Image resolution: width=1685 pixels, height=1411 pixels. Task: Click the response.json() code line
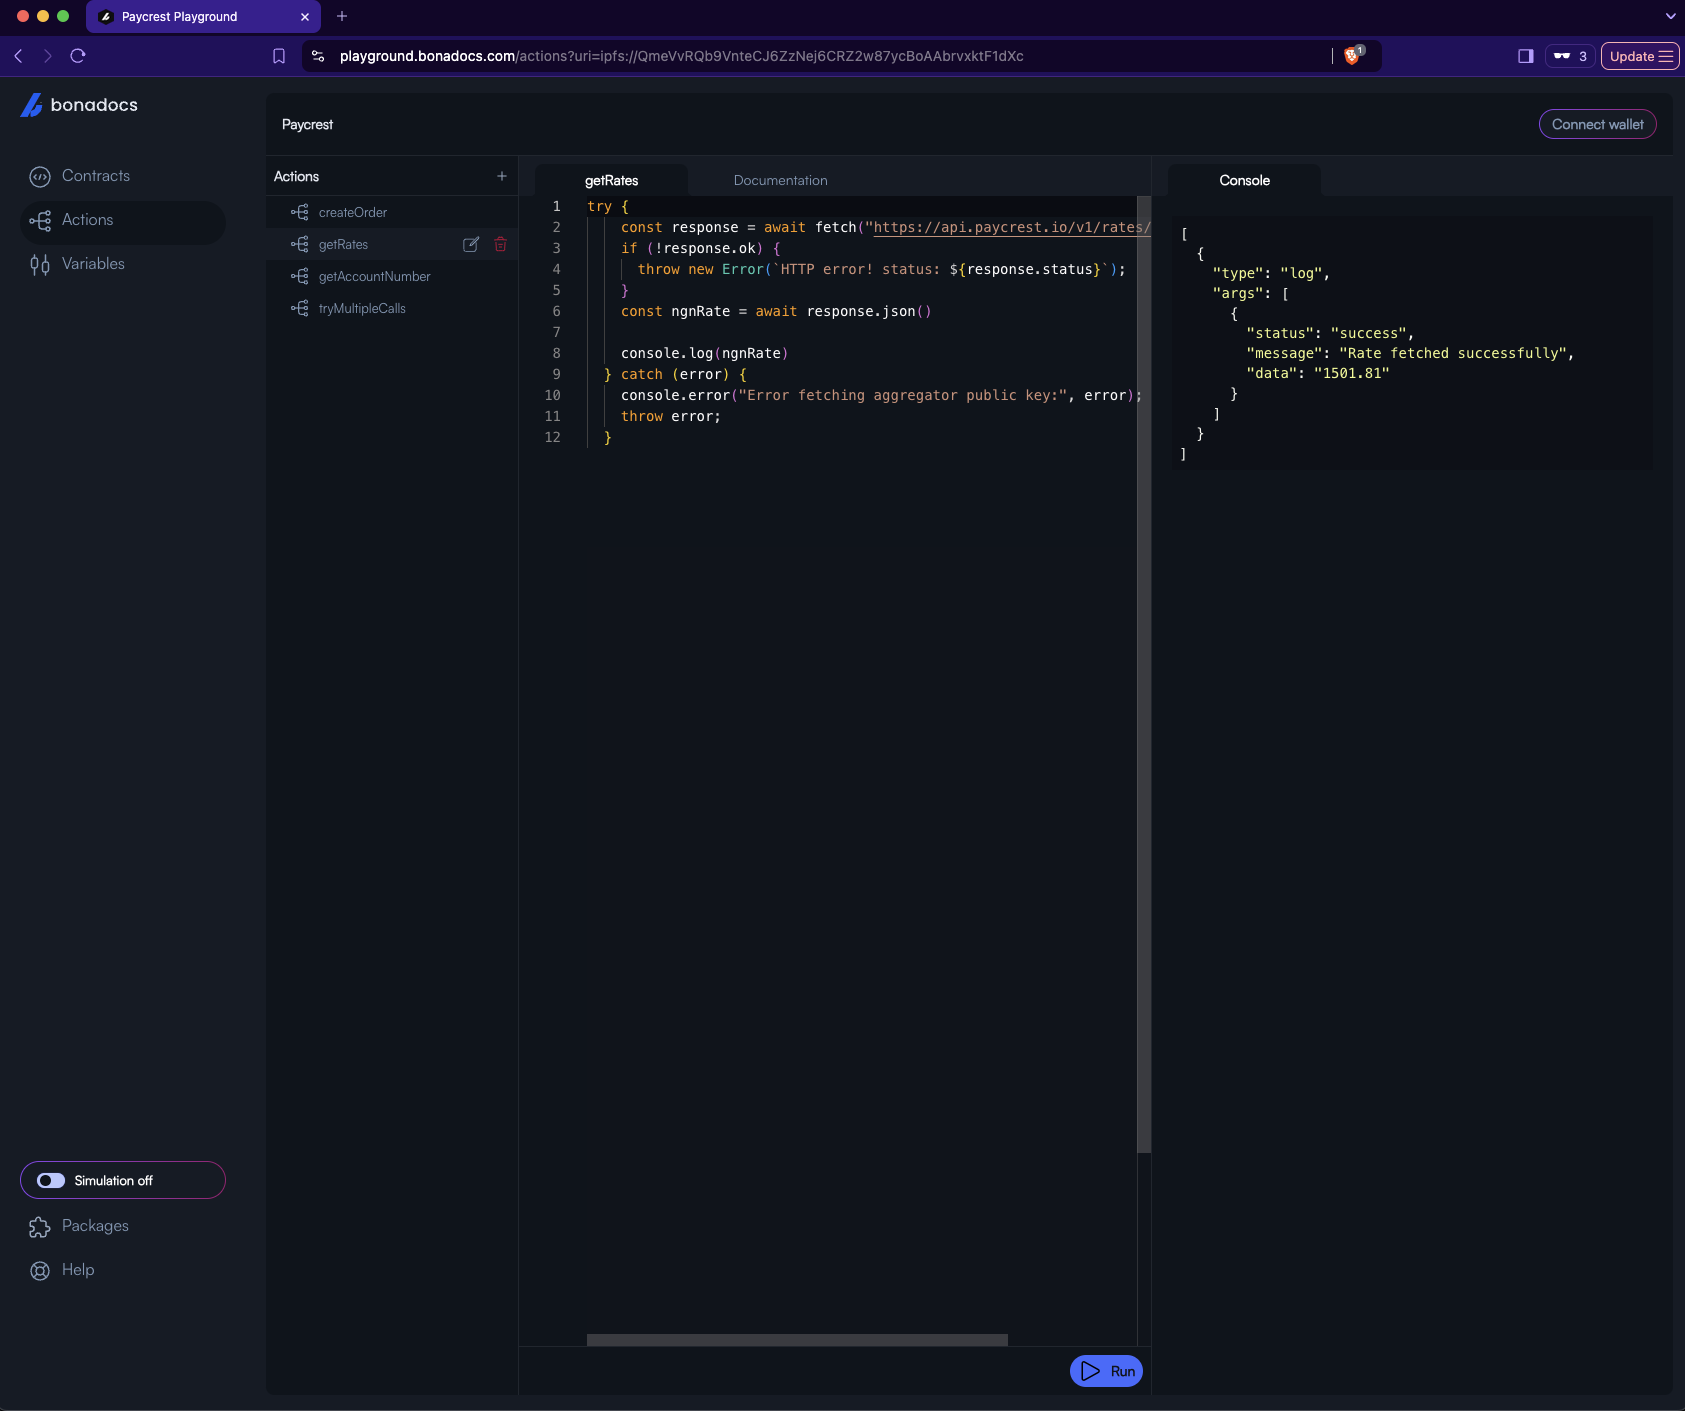pos(776,311)
